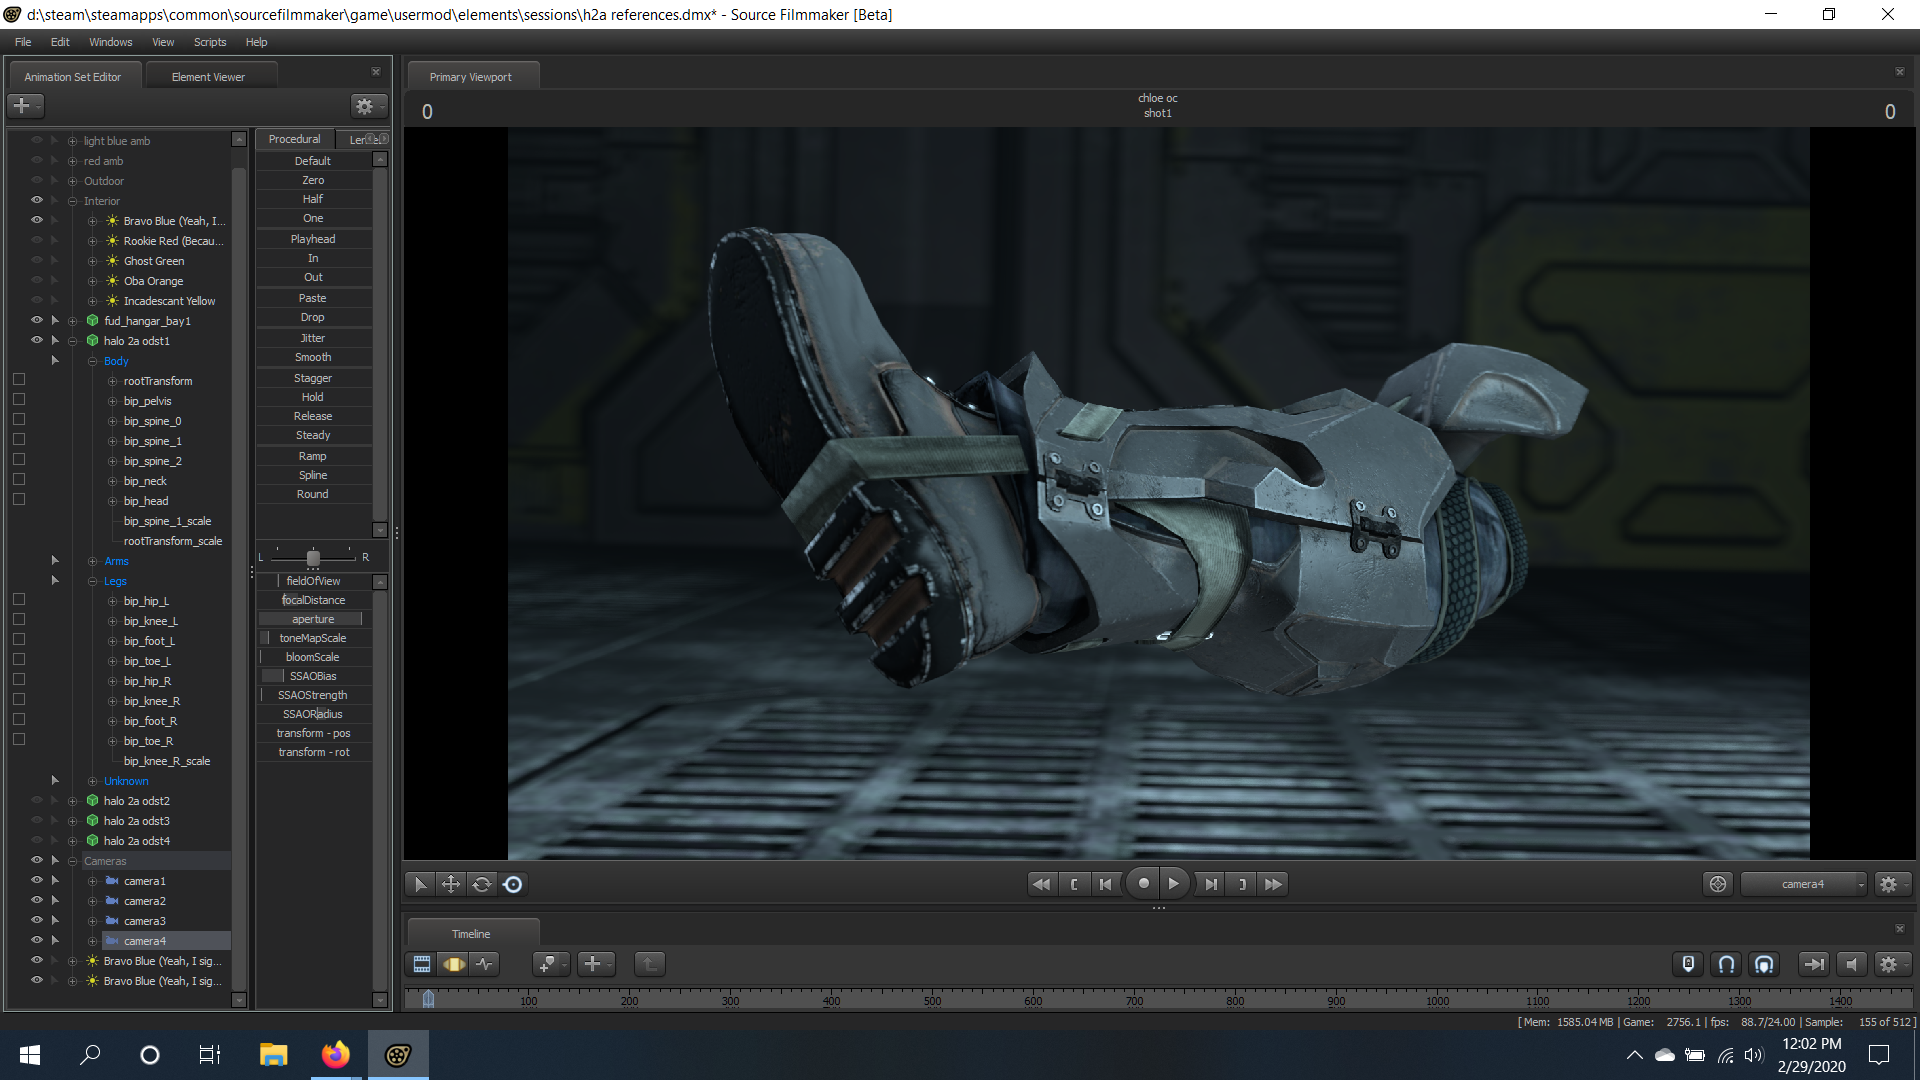The height and width of the screenshot is (1080, 1920).
Task: Toggle visibility eye for halo 2a odst1
Action: coord(37,340)
